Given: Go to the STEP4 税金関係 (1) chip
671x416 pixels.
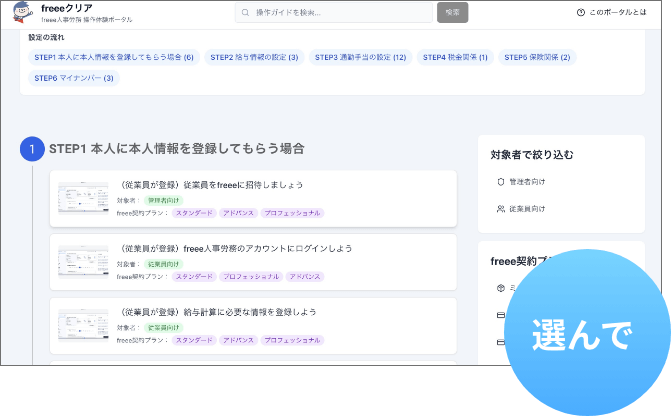Looking at the screenshot, I should pyautogui.click(x=455, y=58).
